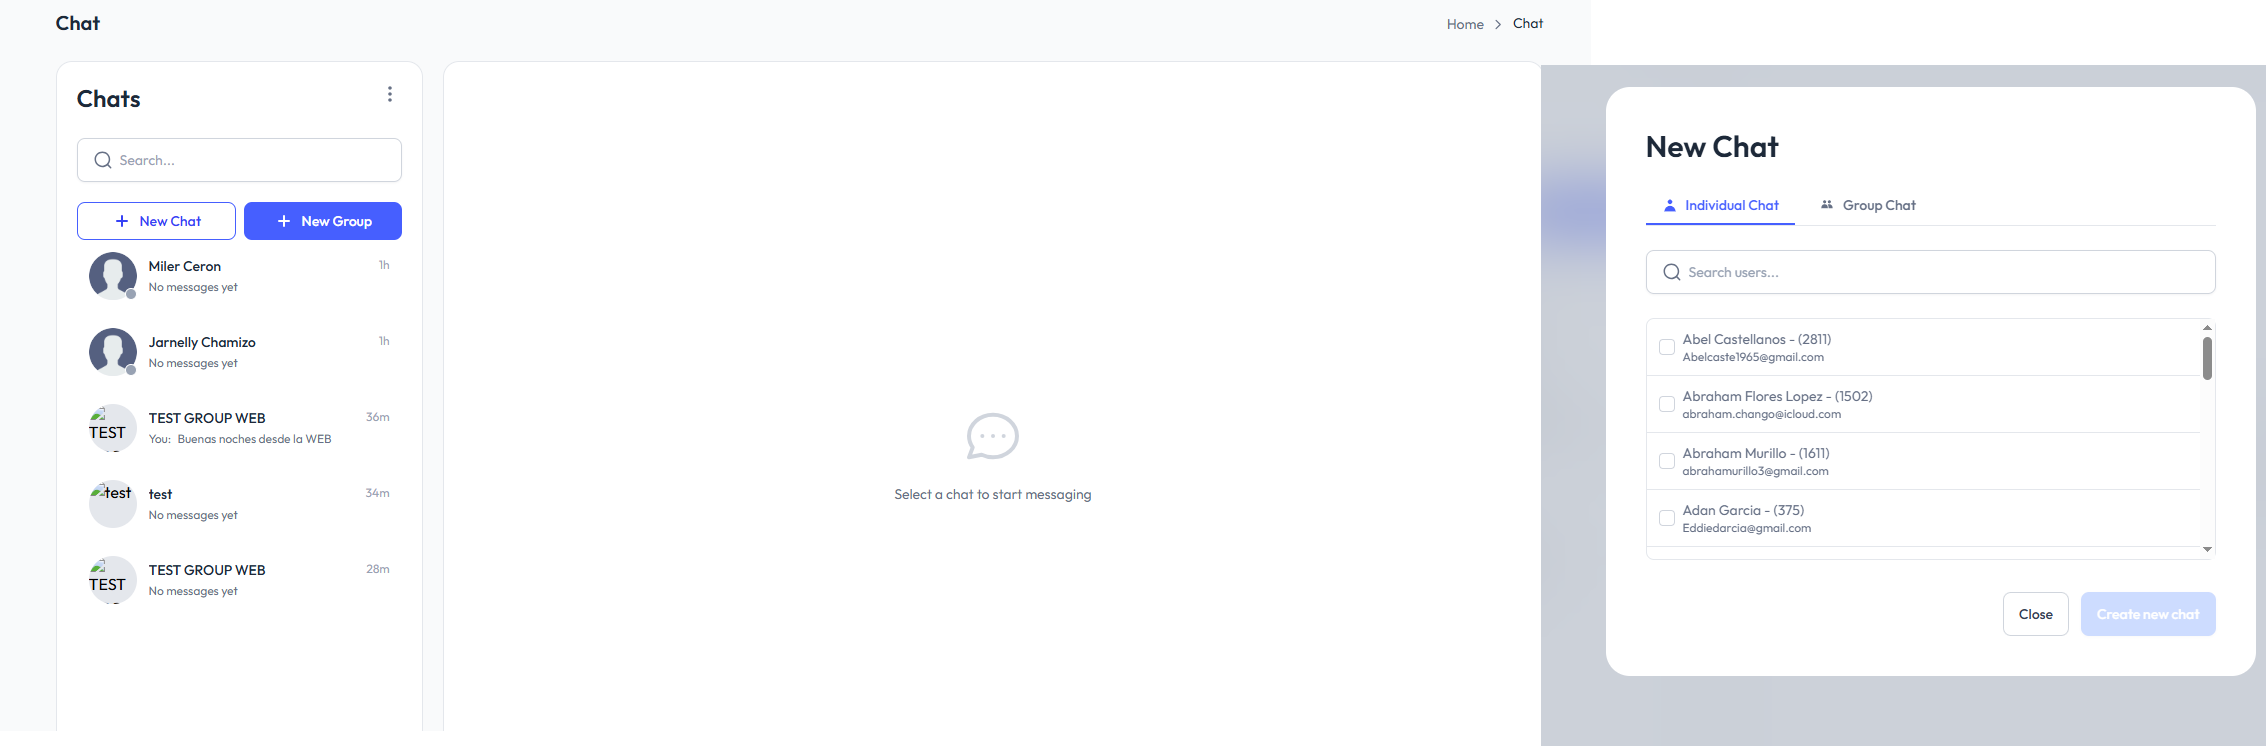This screenshot has height=746, width=2266.
Task: Check the Abel Castellanos checkbox
Action: click(1667, 347)
